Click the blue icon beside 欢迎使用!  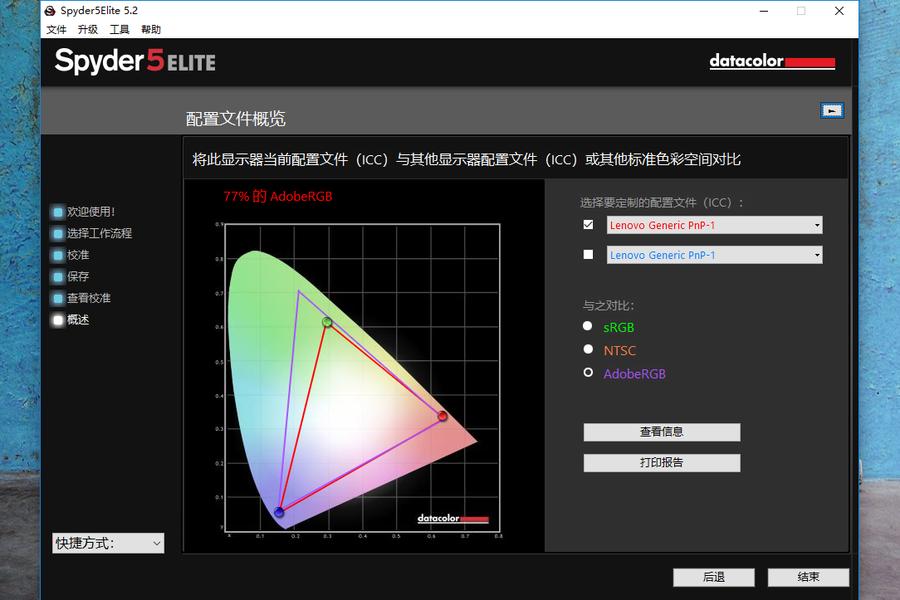pyautogui.click(x=58, y=212)
